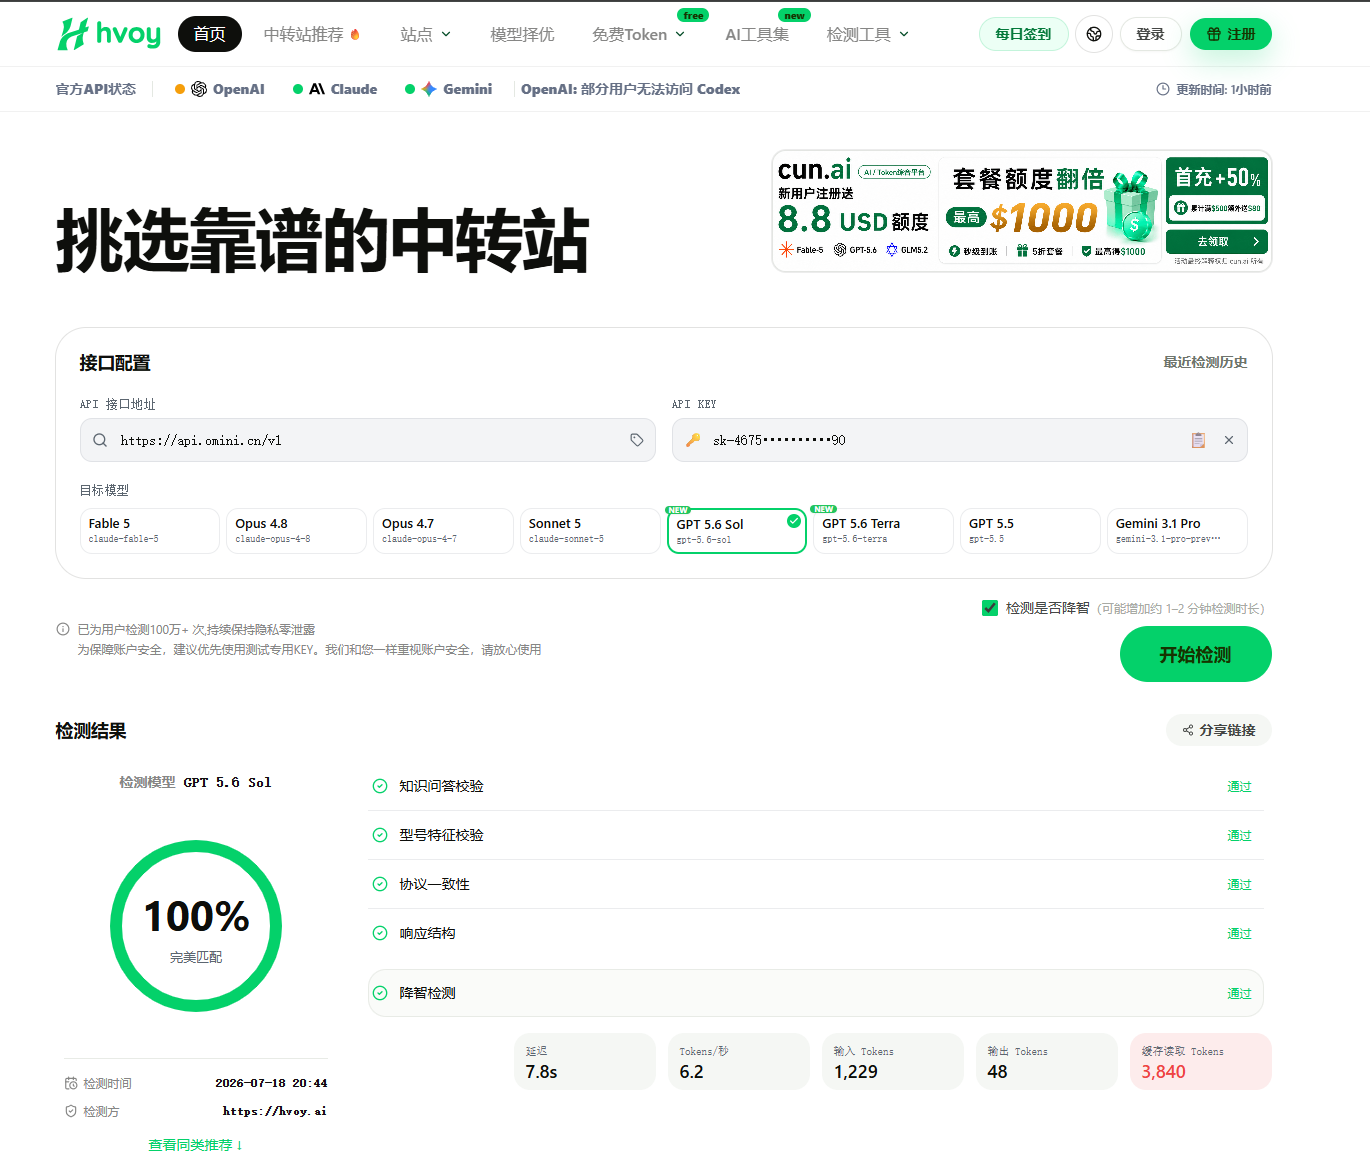
Task: Expand the 免费Token dropdown arrow
Action: (x=680, y=34)
